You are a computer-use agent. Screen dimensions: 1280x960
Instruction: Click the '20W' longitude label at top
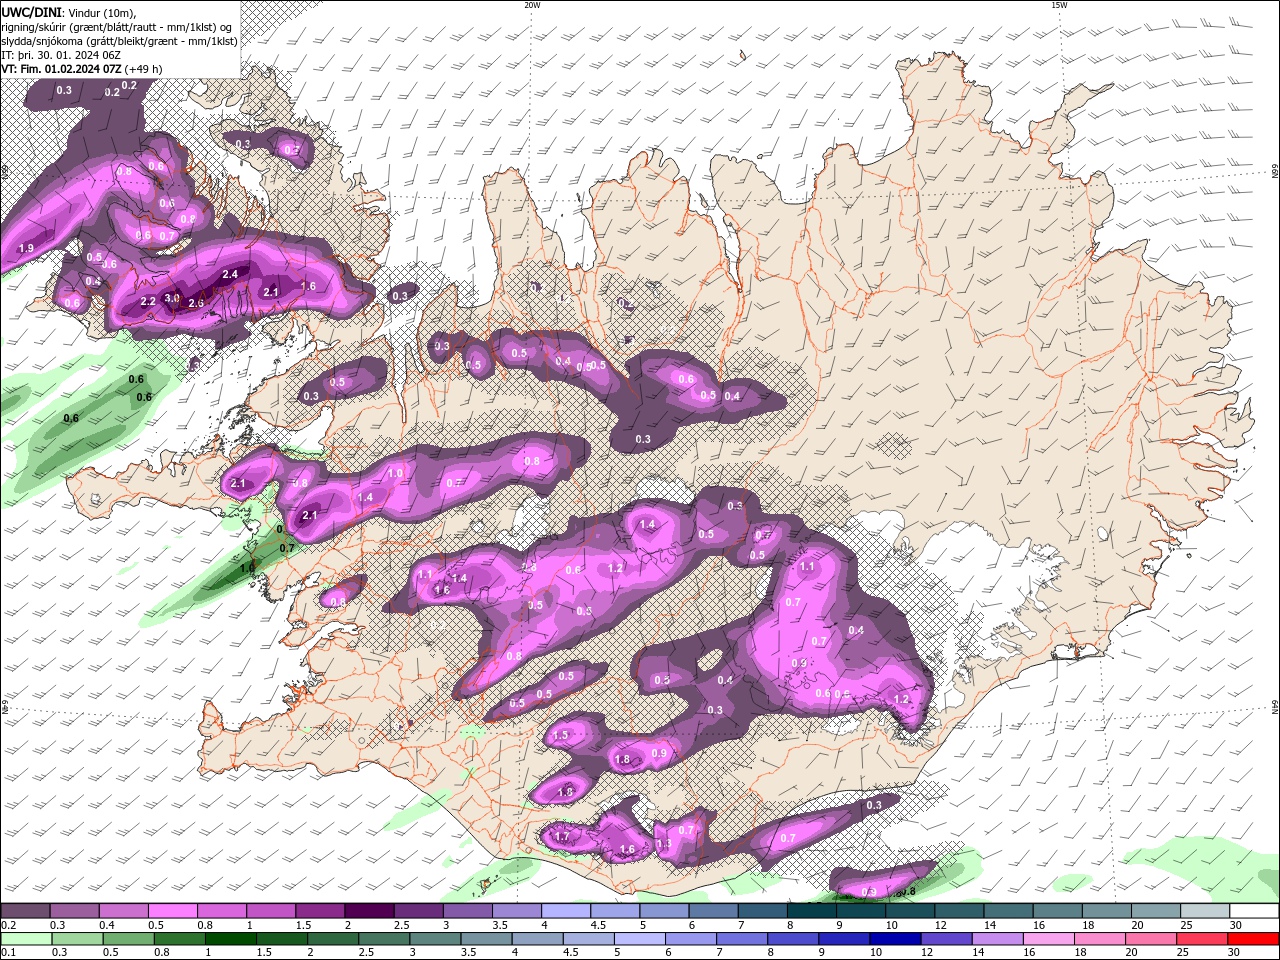532,5
